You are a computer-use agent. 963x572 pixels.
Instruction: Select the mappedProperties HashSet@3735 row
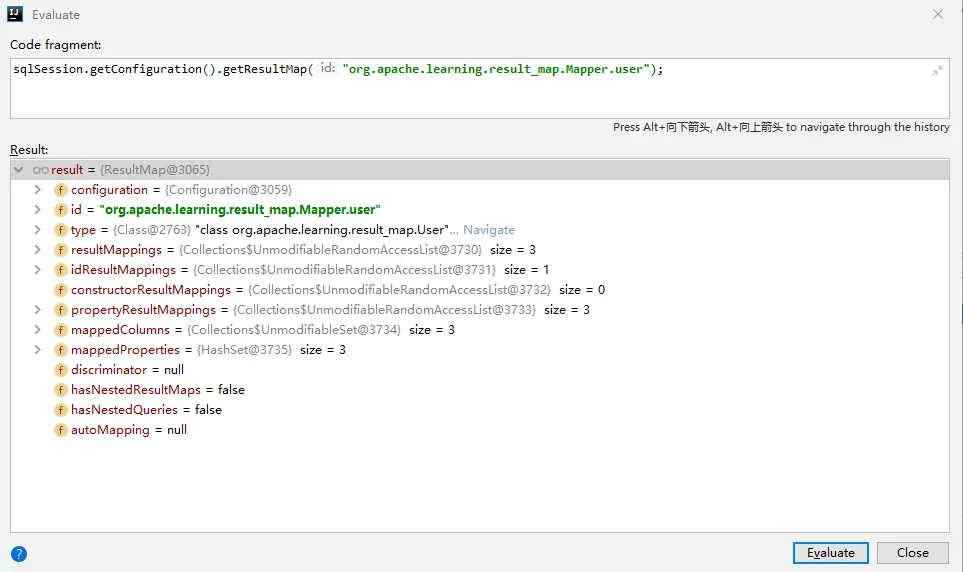(x=480, y=350)
